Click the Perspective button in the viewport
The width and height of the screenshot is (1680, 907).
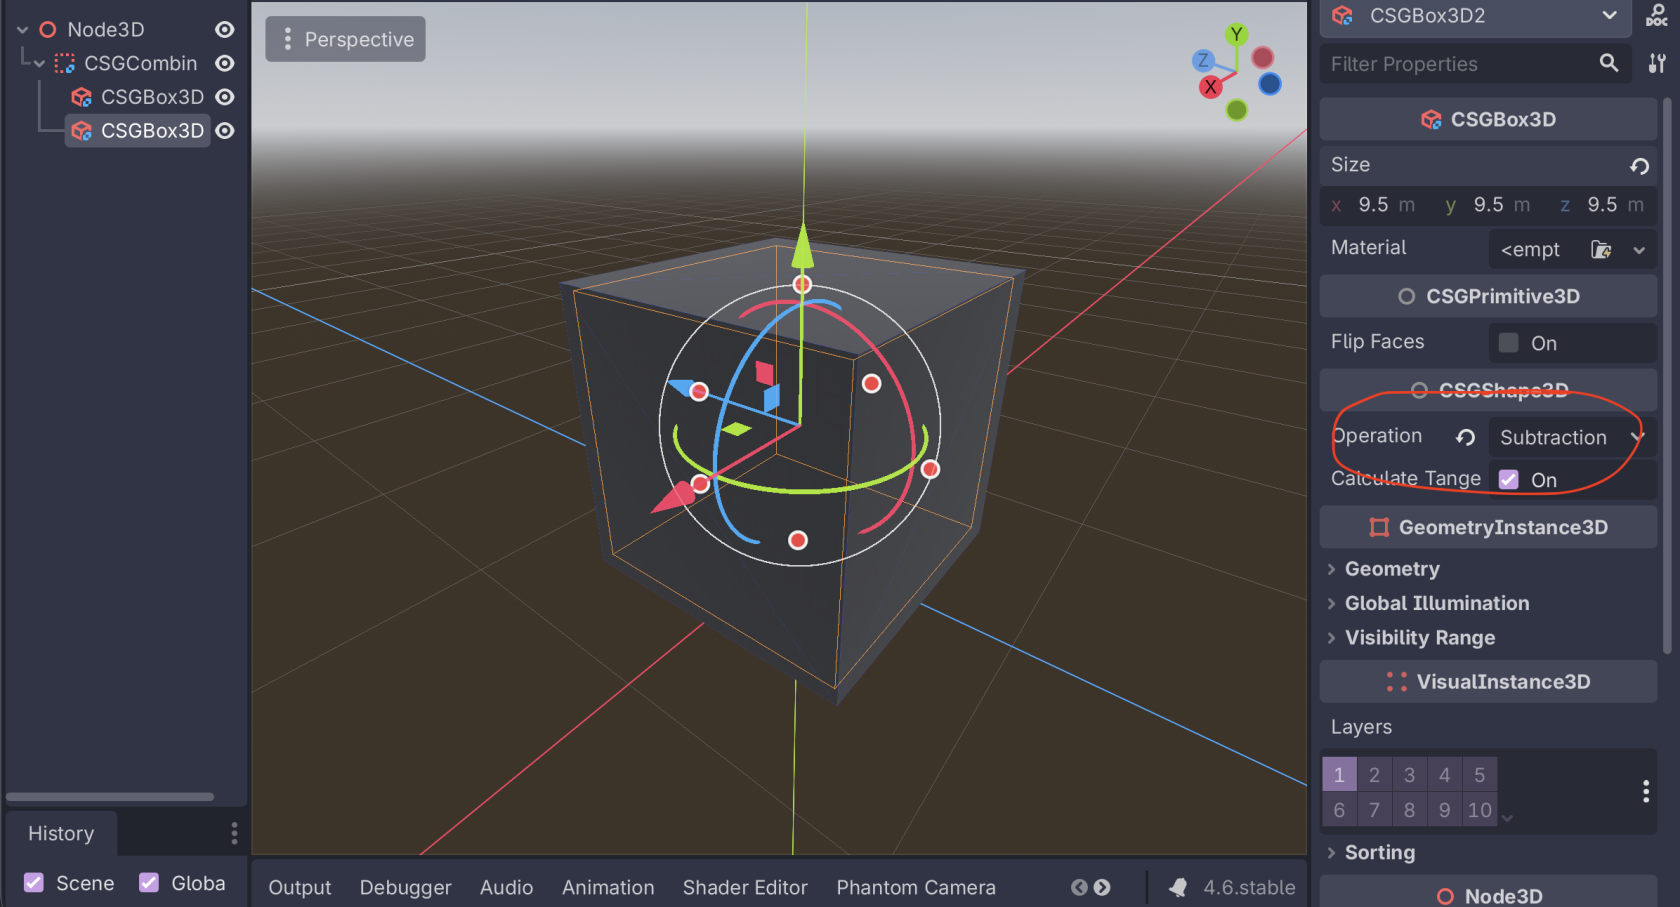tap(357, 38)
